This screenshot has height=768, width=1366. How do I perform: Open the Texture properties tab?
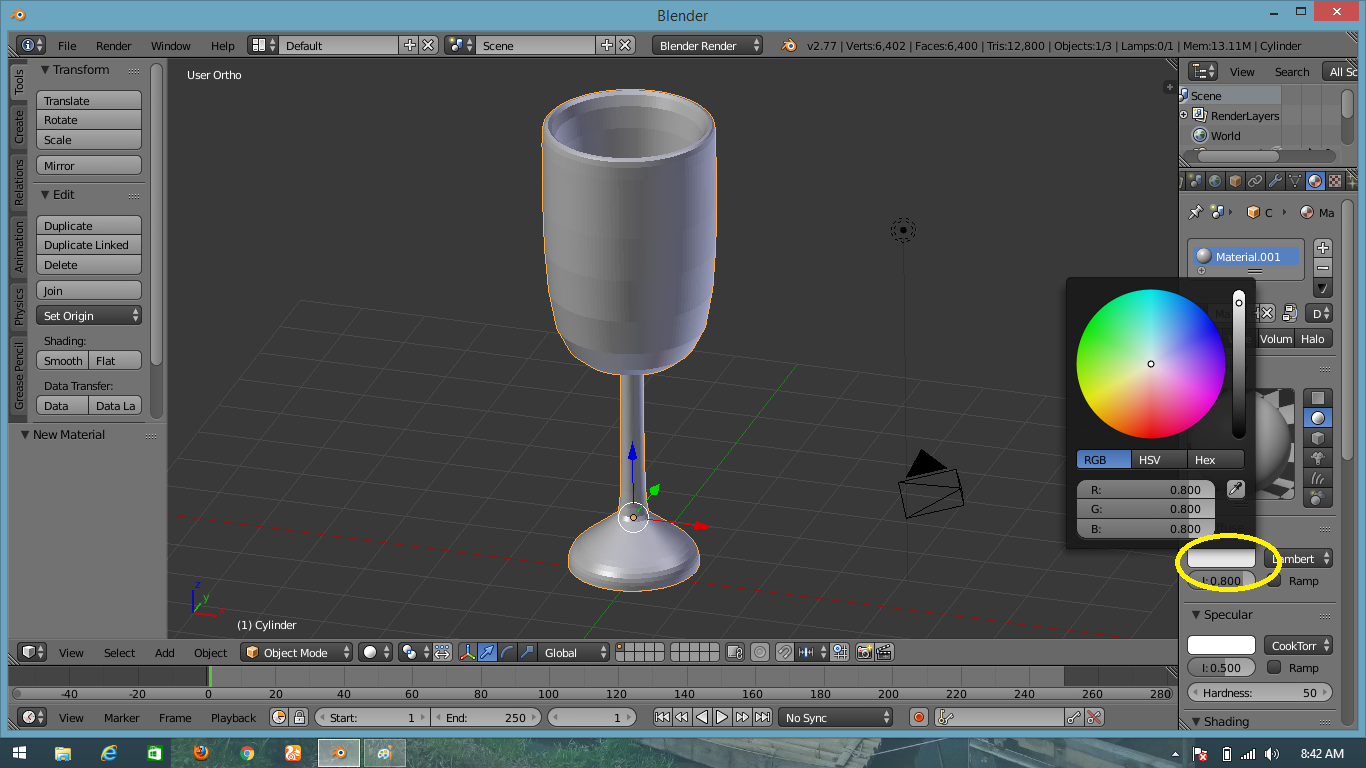1335,180
